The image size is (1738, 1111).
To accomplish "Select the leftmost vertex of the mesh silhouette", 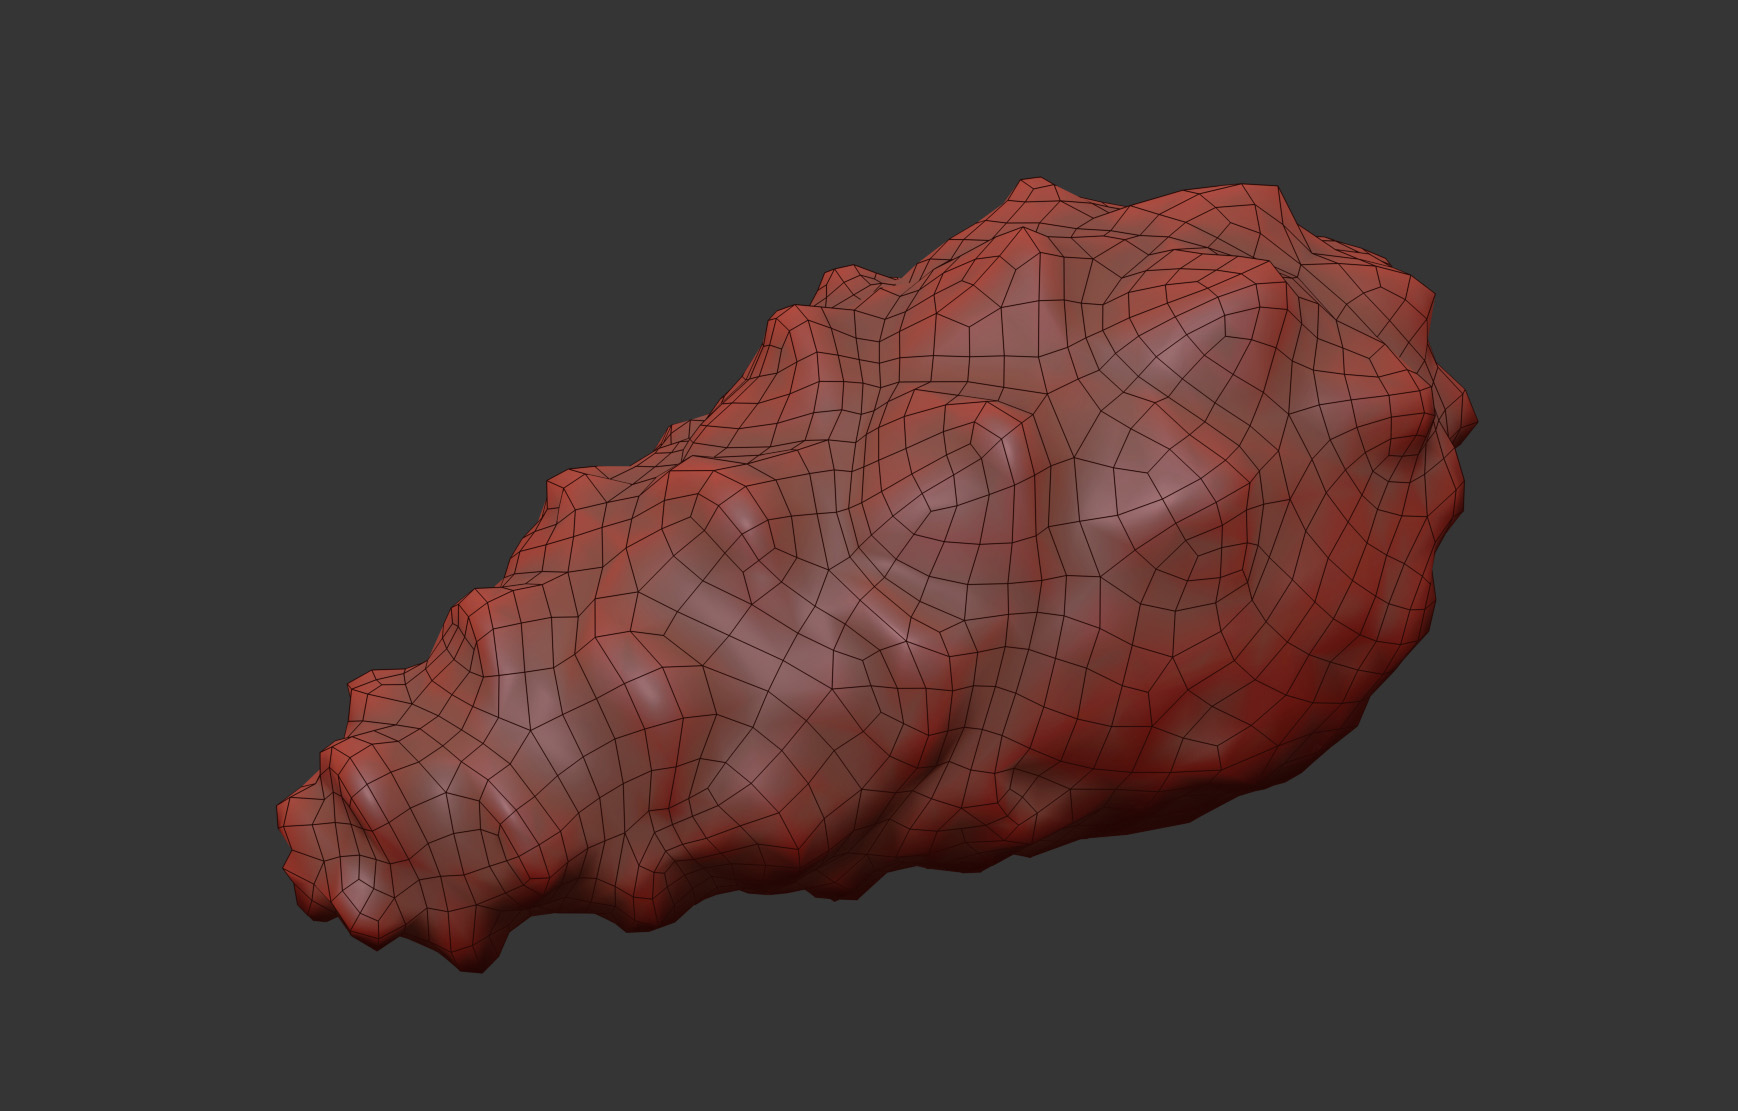I will tap(277, 815).
